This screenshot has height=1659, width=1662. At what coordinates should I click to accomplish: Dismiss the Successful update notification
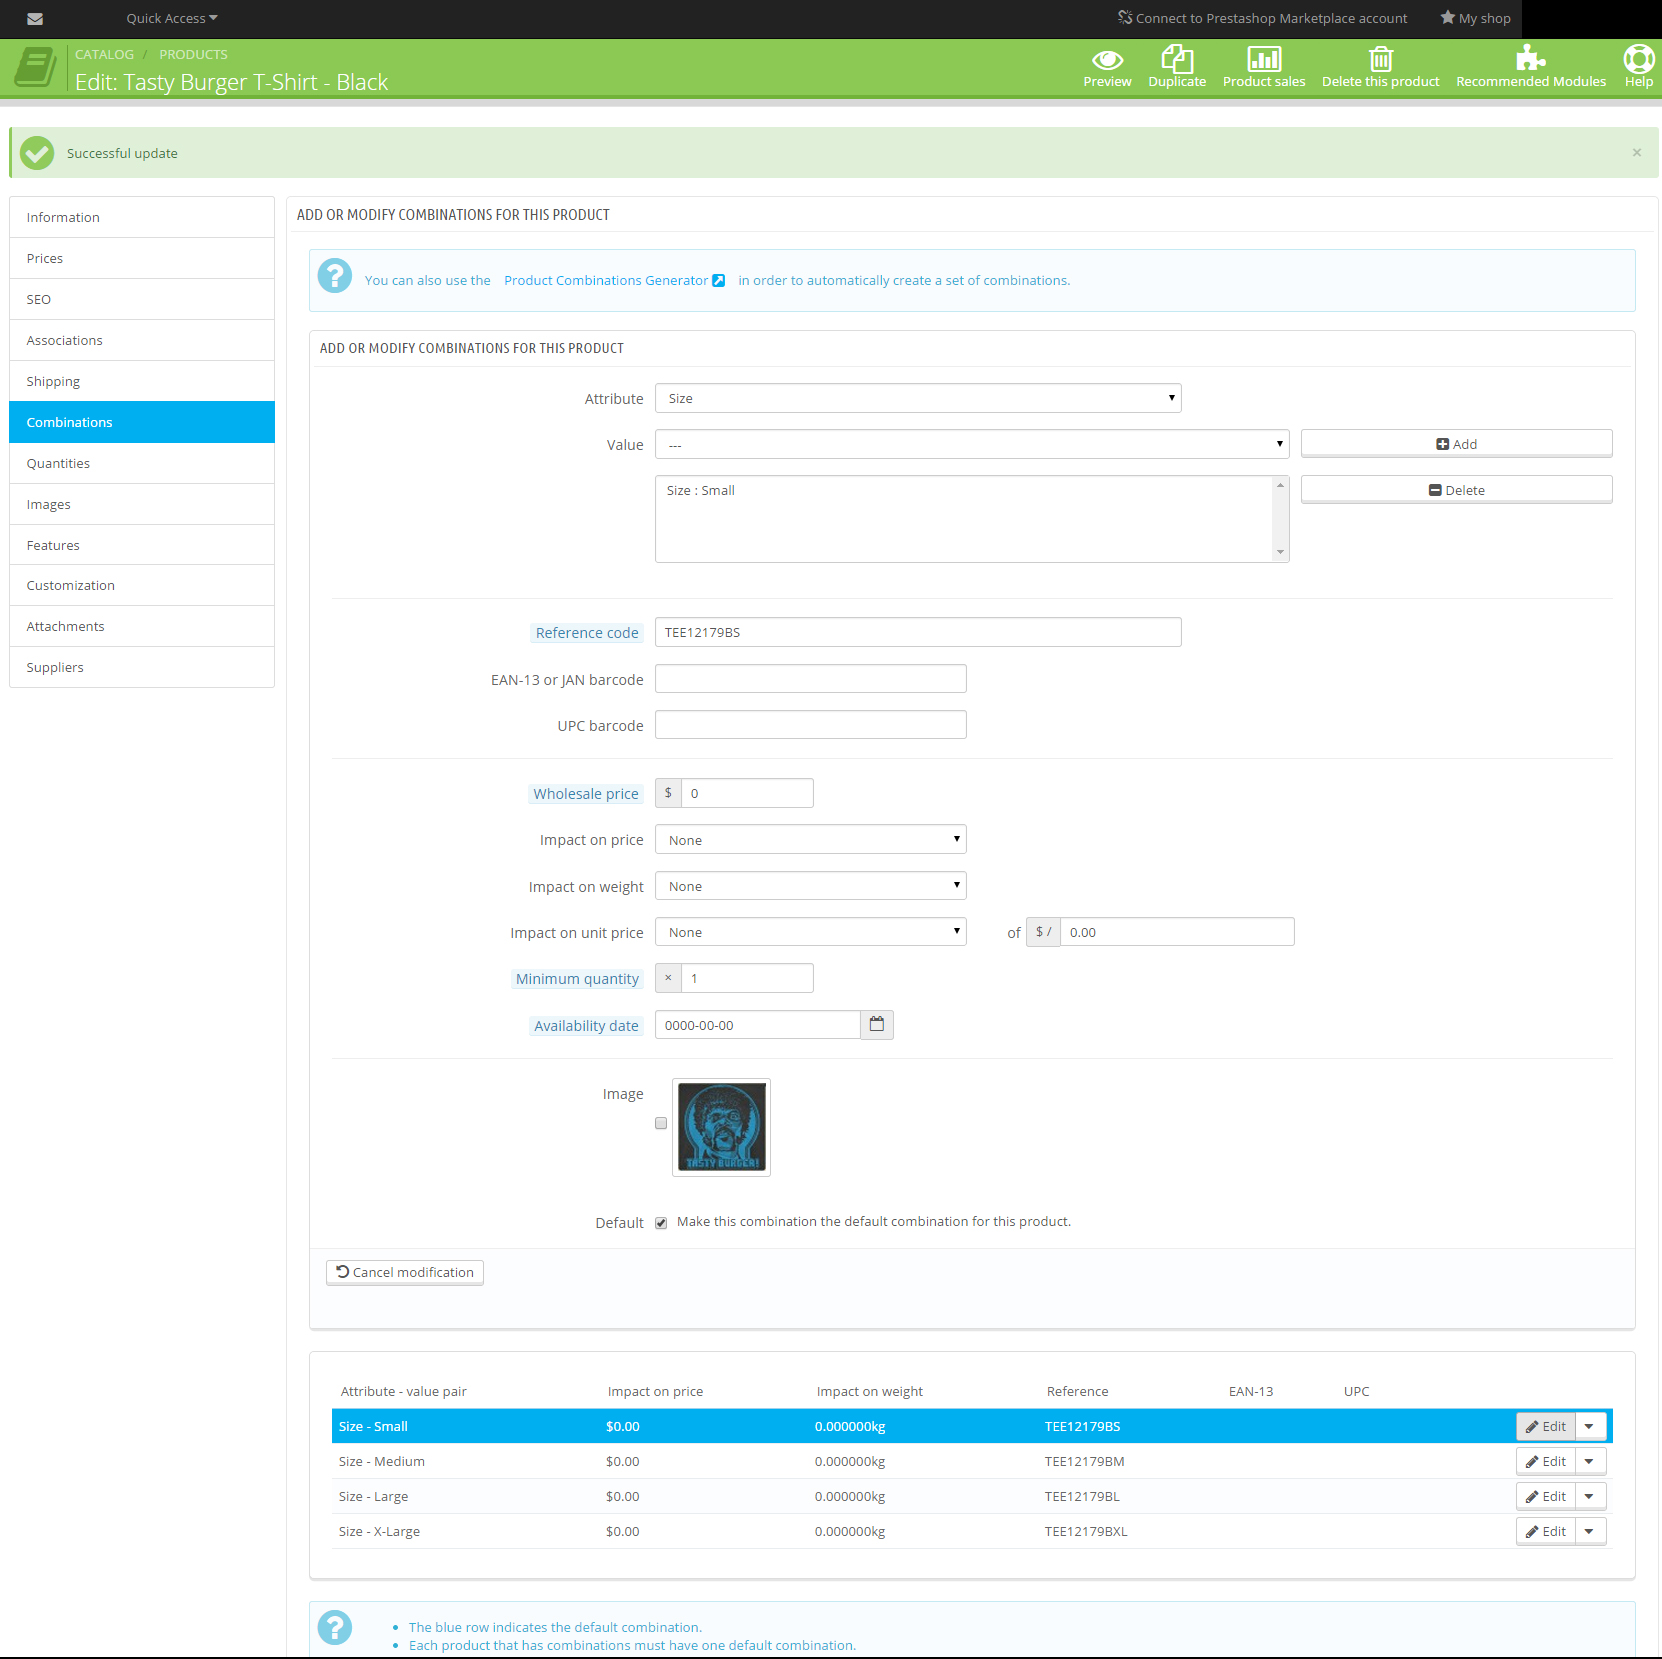click(1637, 153)
